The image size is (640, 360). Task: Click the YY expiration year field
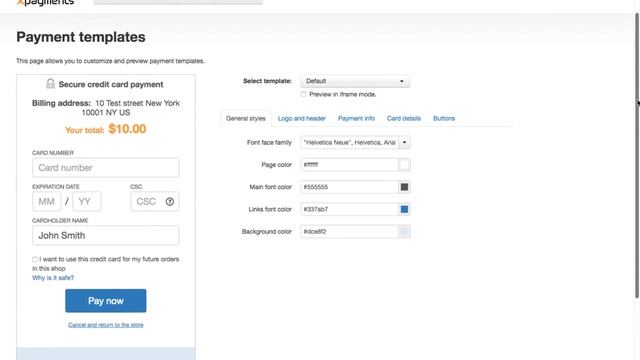click(x=87, y=201)
